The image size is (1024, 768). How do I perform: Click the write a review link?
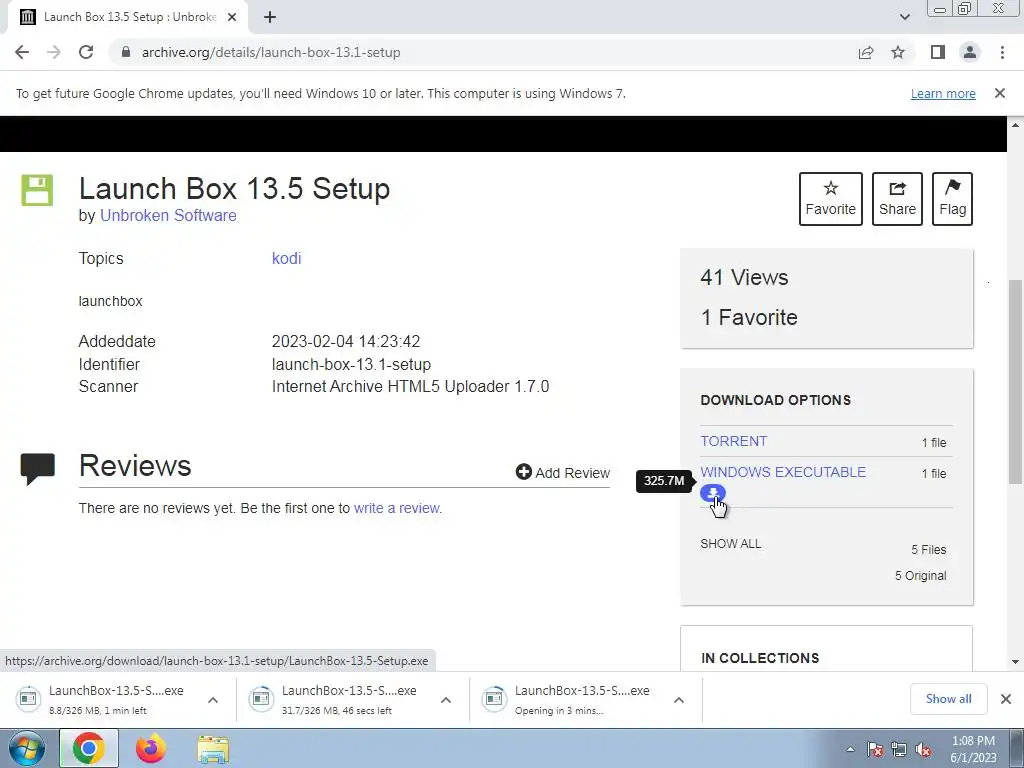[x=398, y=508]
